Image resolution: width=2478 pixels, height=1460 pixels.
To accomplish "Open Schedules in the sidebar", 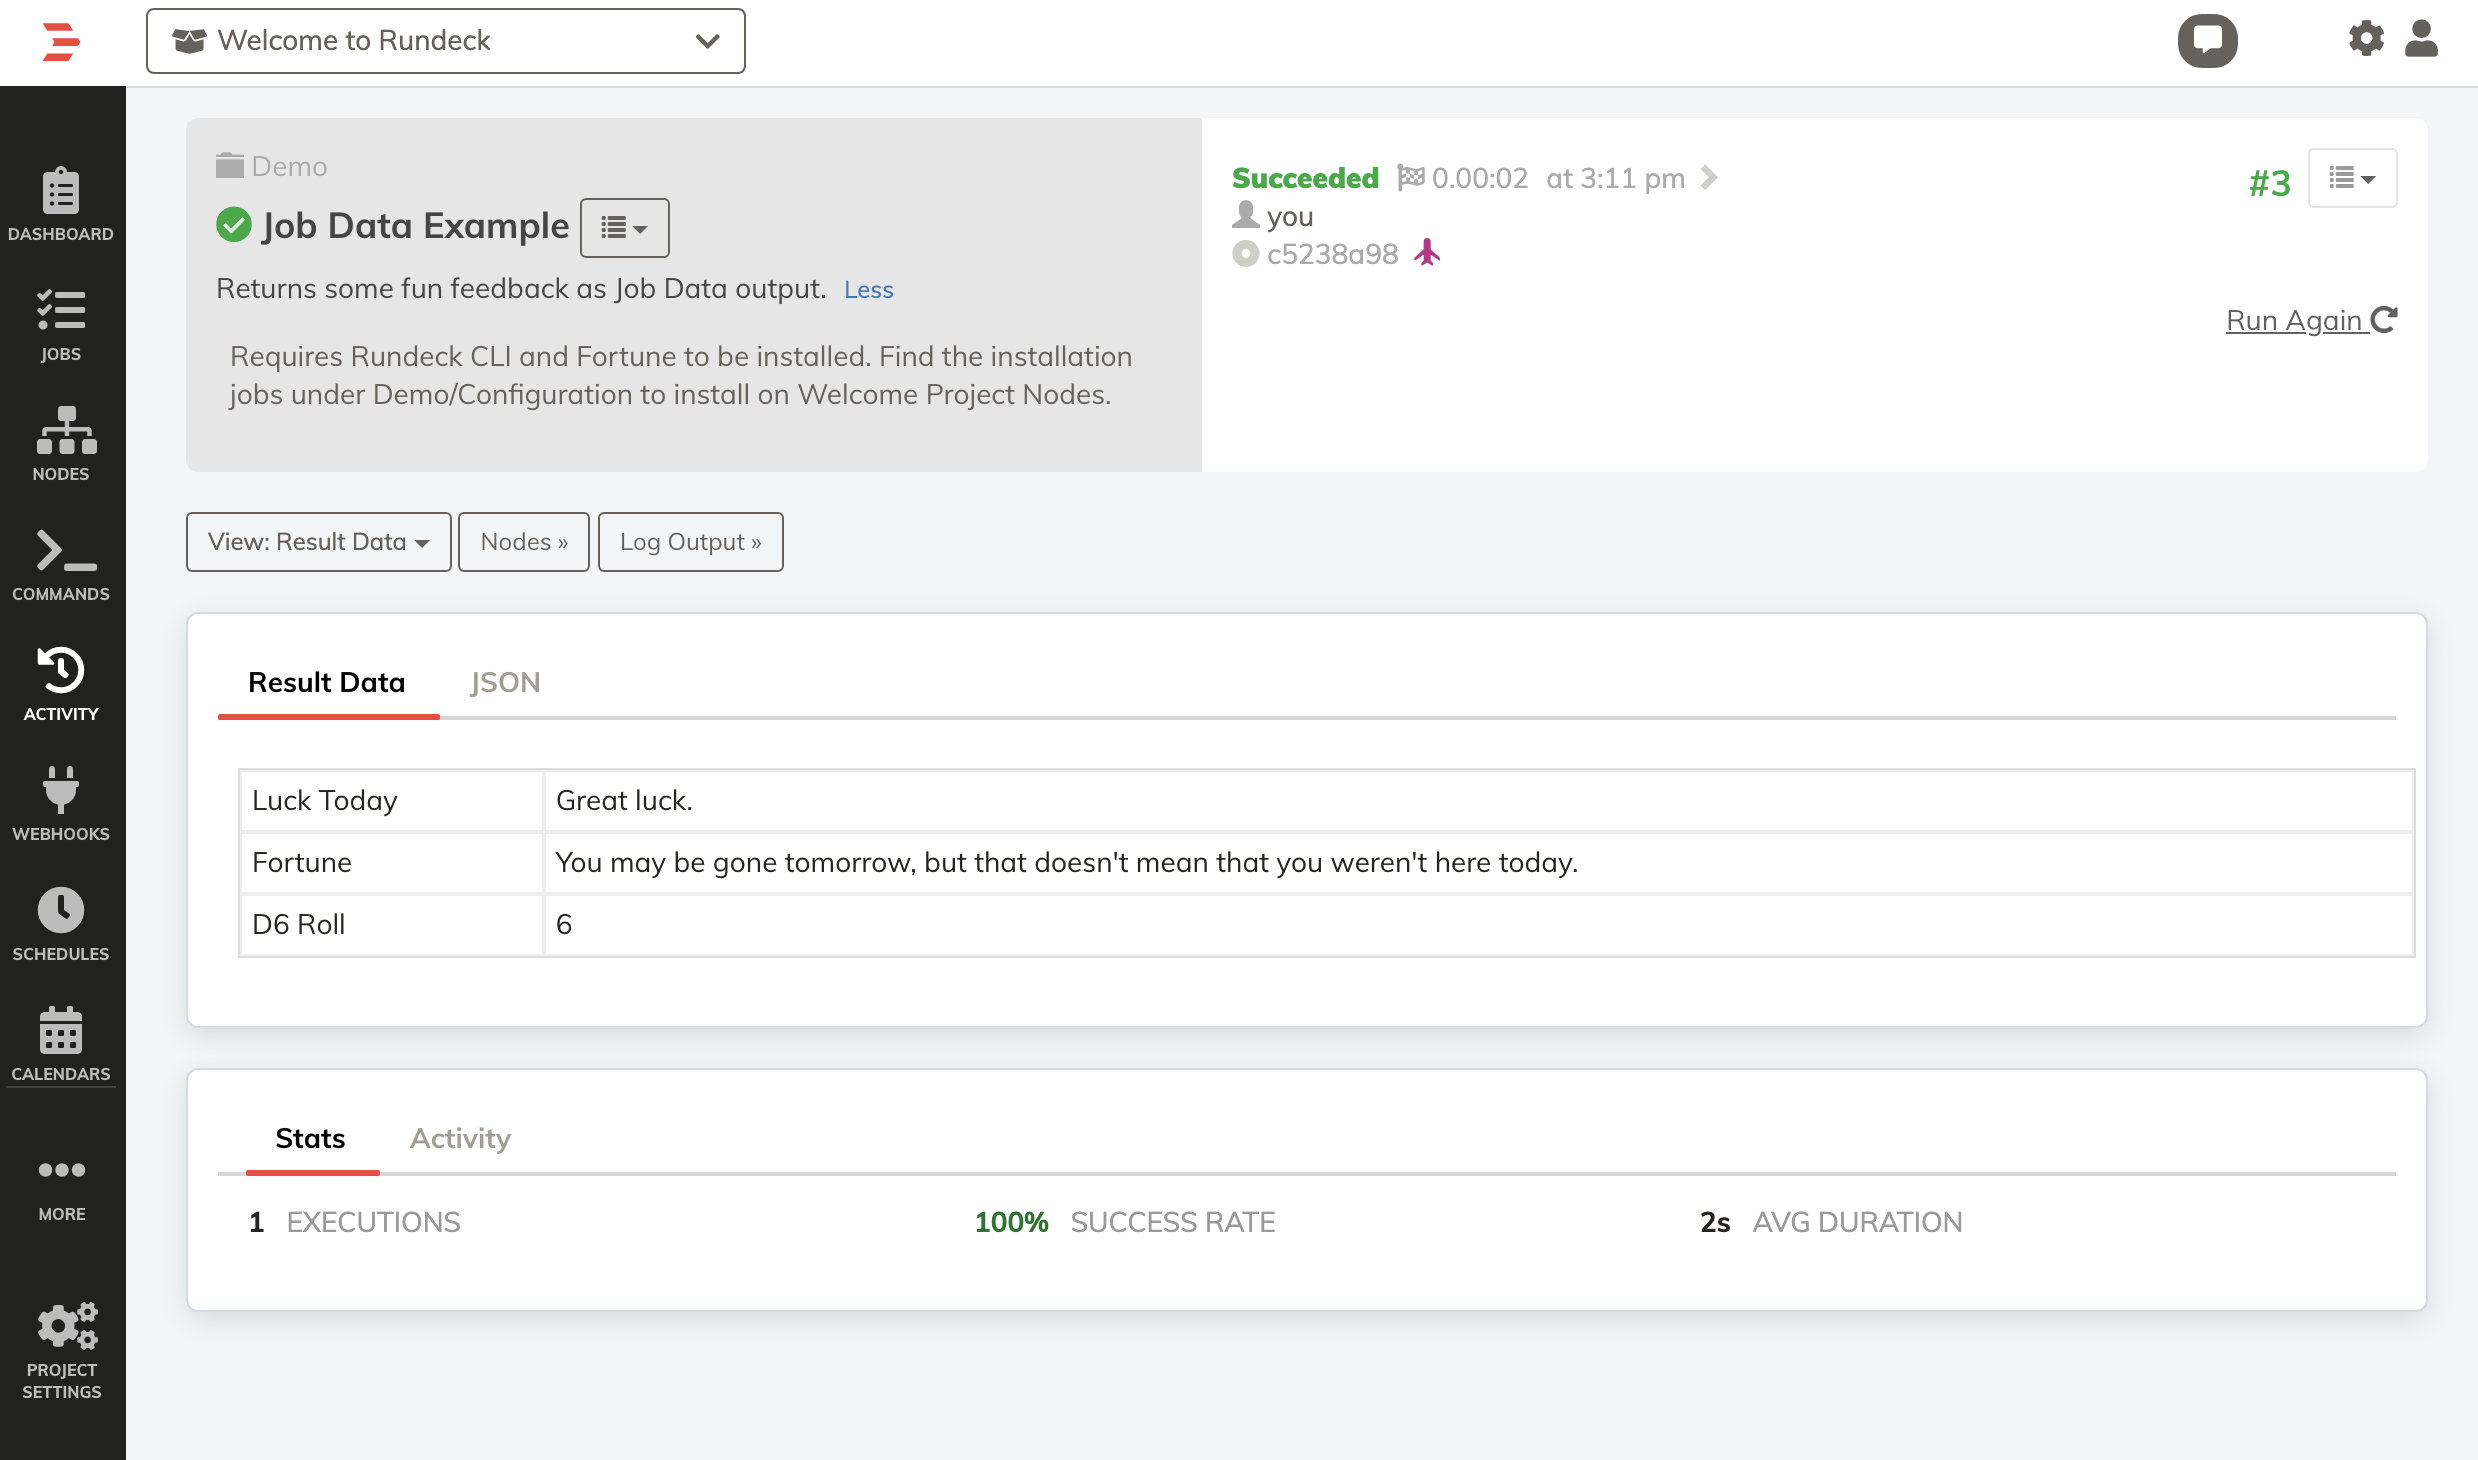I will tap(61, 925).
